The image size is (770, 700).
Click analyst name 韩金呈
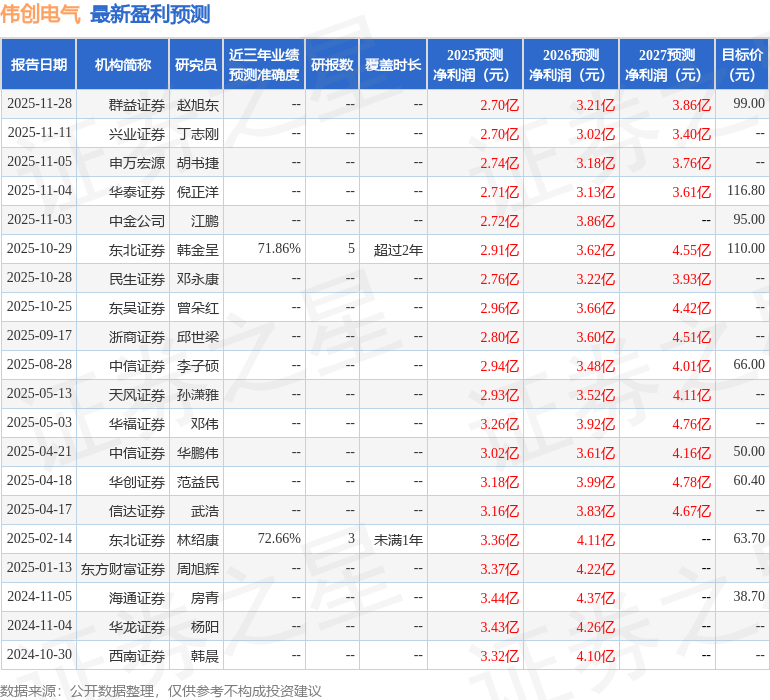(197, 249)
